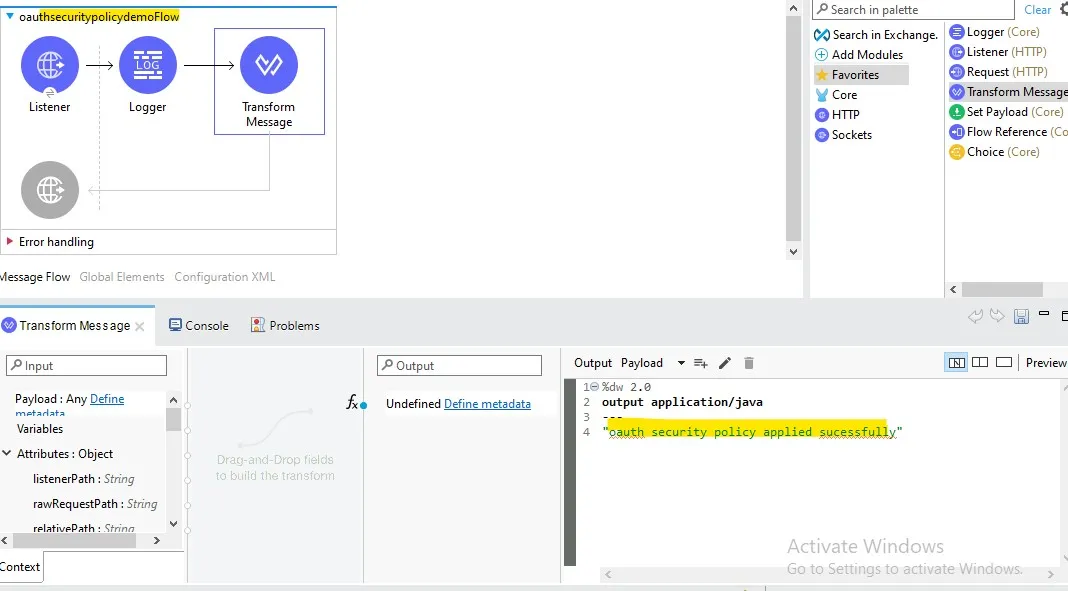Screen dimensions: 1068x591
Task: Open the Configuration XML tab
Action: coord(225,277)
